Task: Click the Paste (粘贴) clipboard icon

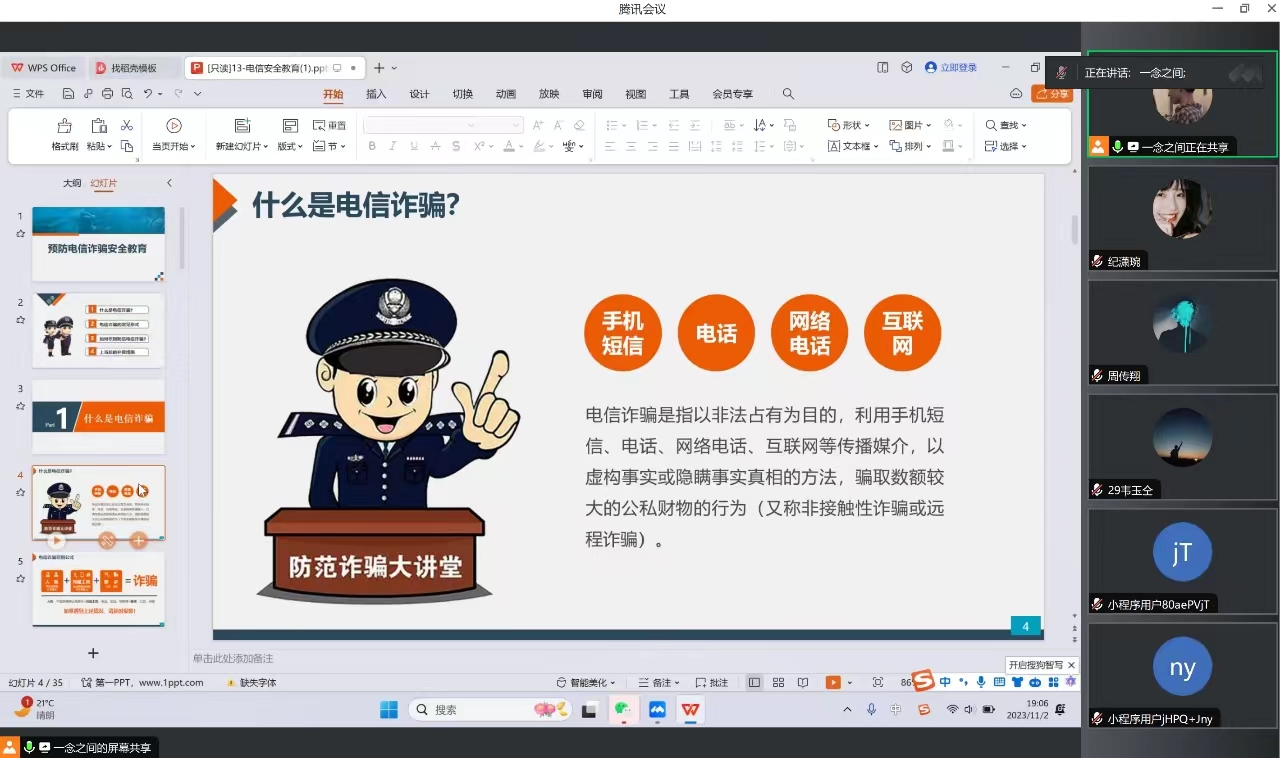Action: click(x=99, y=126)
